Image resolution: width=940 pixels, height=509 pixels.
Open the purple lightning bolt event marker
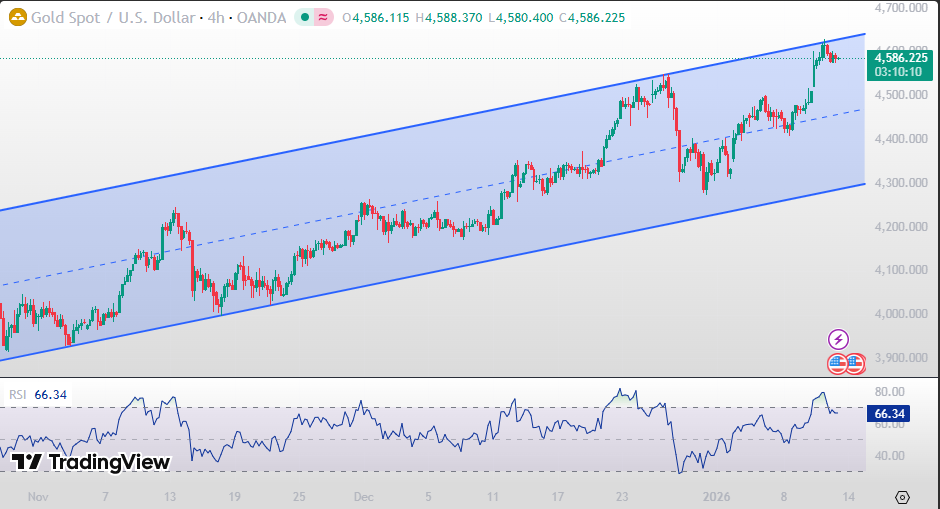[x=838, y=340]
